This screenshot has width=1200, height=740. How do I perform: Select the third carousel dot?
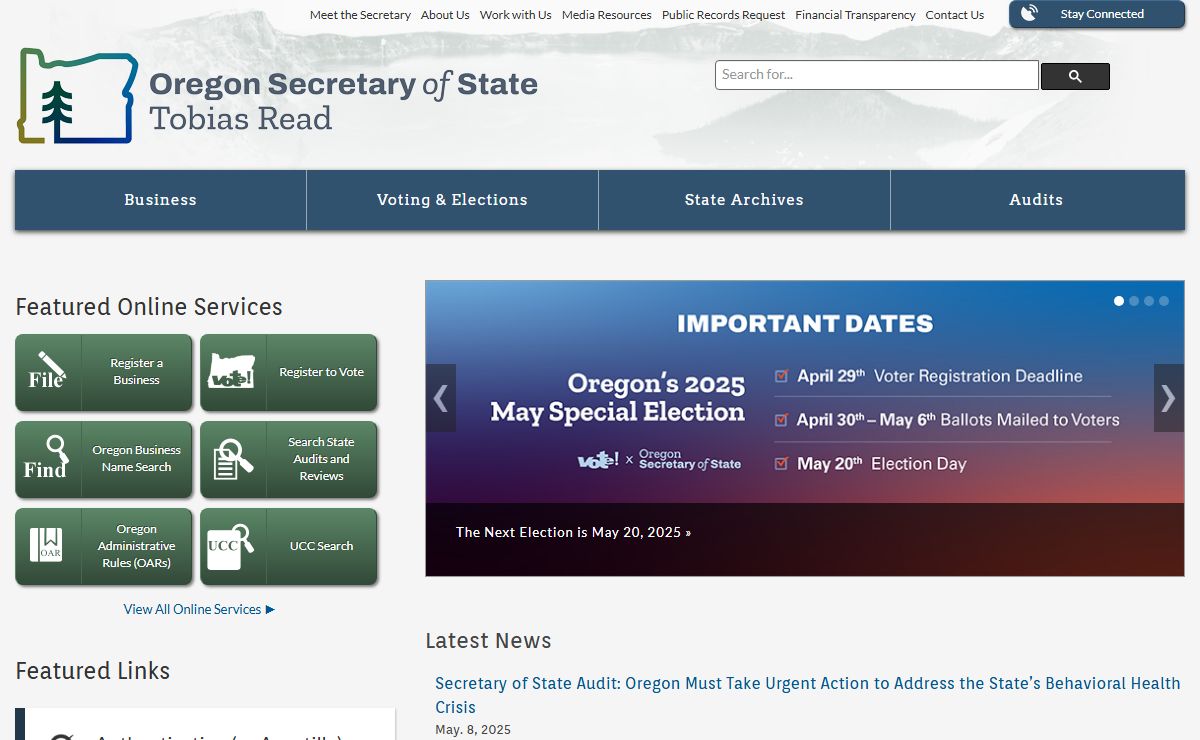(1149, 301)
